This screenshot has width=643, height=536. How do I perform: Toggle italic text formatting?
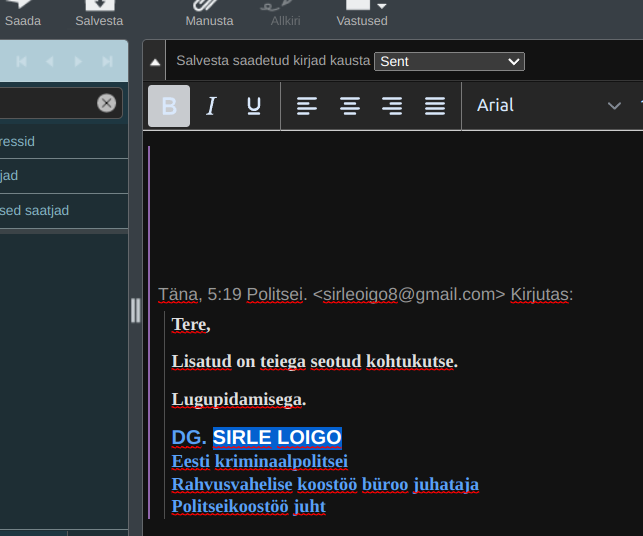[211, 106]
